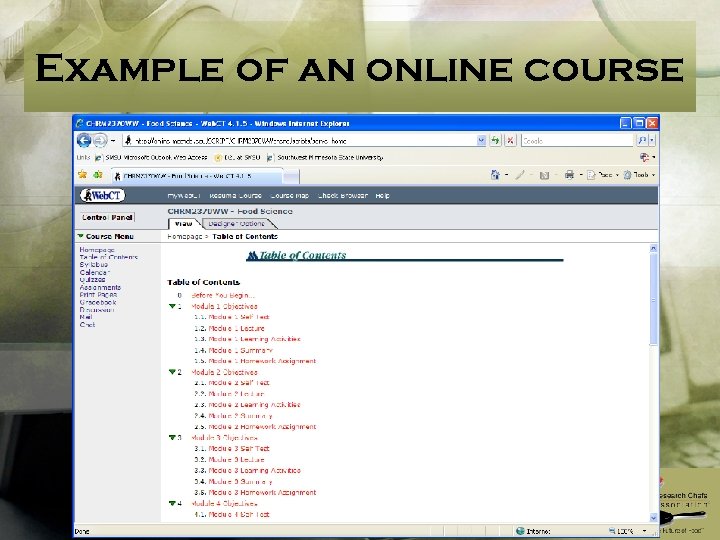Image resolution: width=720 pixels, height=540 pixels.
Task: Open the Before You Begin entry
Action: (223, 295)
